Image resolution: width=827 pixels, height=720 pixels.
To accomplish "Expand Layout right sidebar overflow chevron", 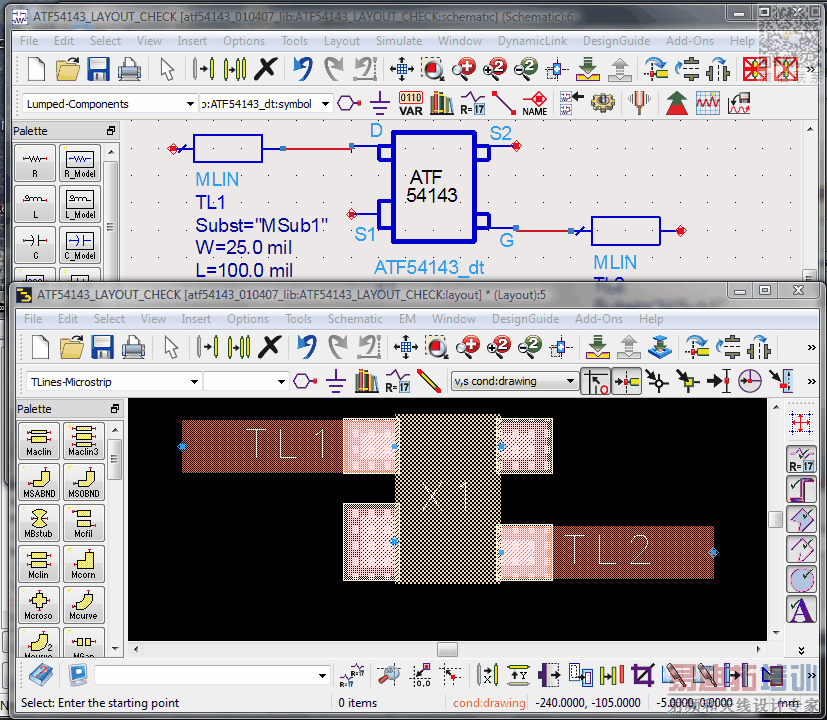I will [801, 650].
